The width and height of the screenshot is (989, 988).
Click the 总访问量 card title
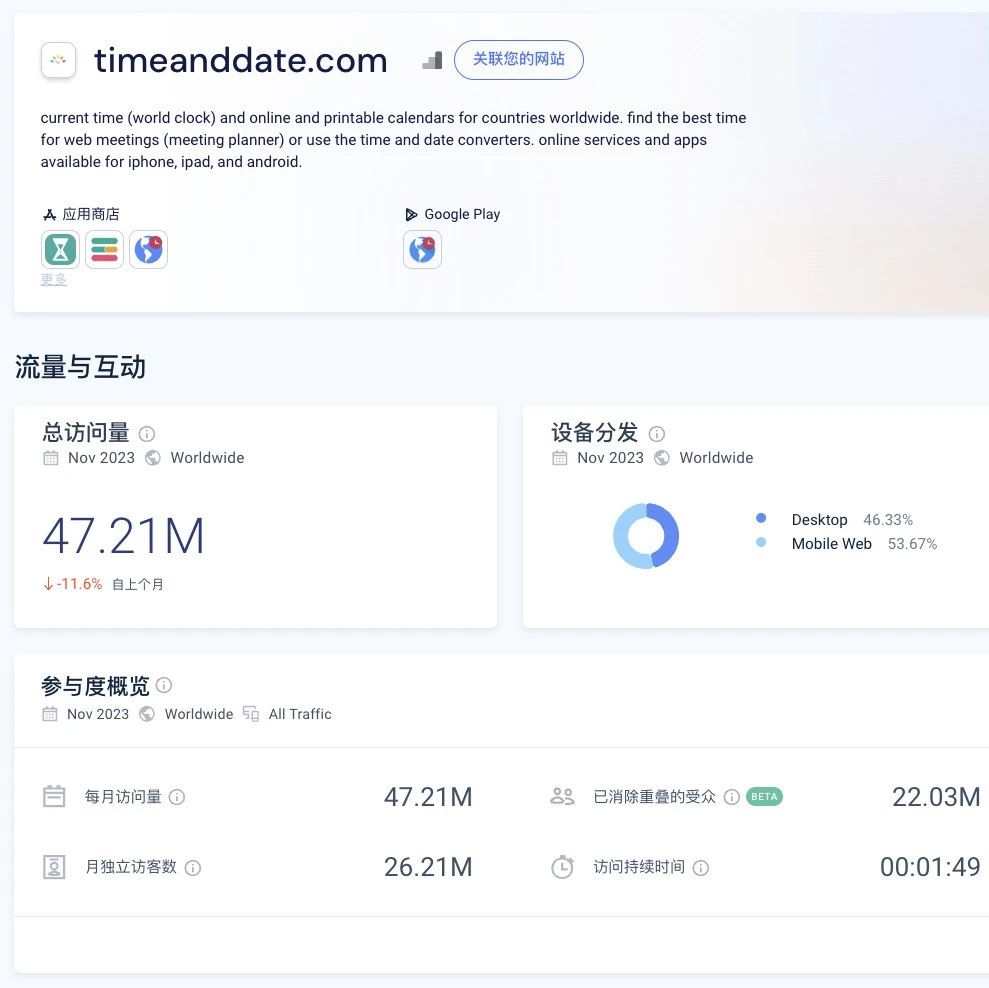pos(86,433)
